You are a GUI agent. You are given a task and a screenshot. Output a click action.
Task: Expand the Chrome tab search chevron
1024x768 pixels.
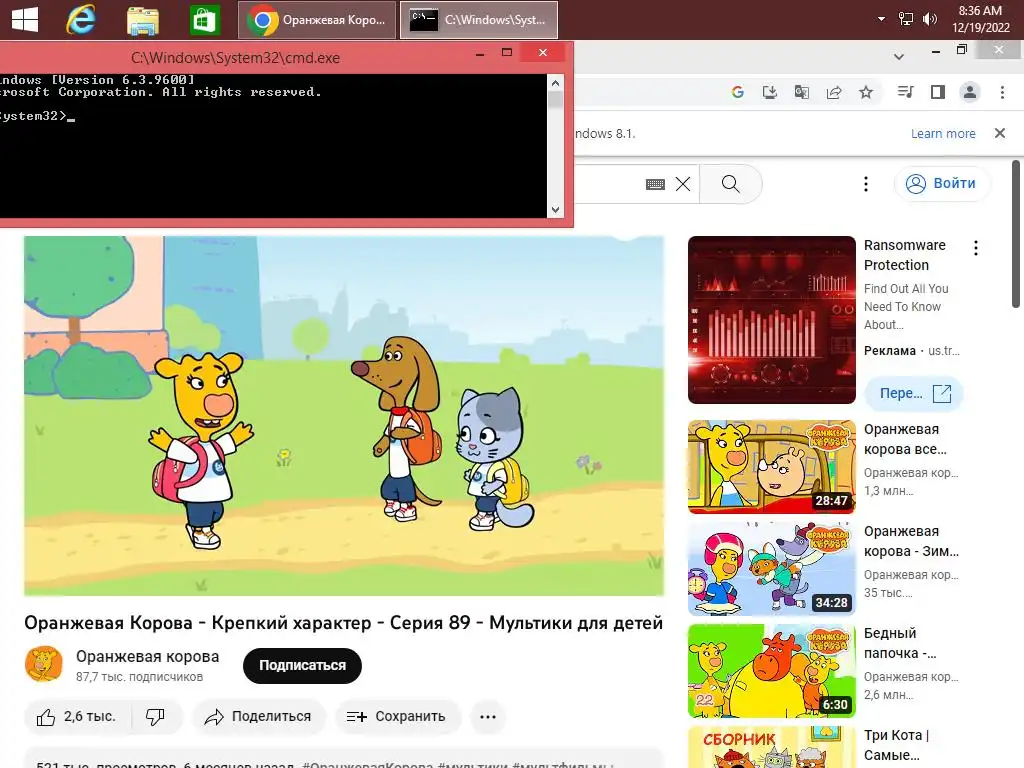click(x=899, y=56)
